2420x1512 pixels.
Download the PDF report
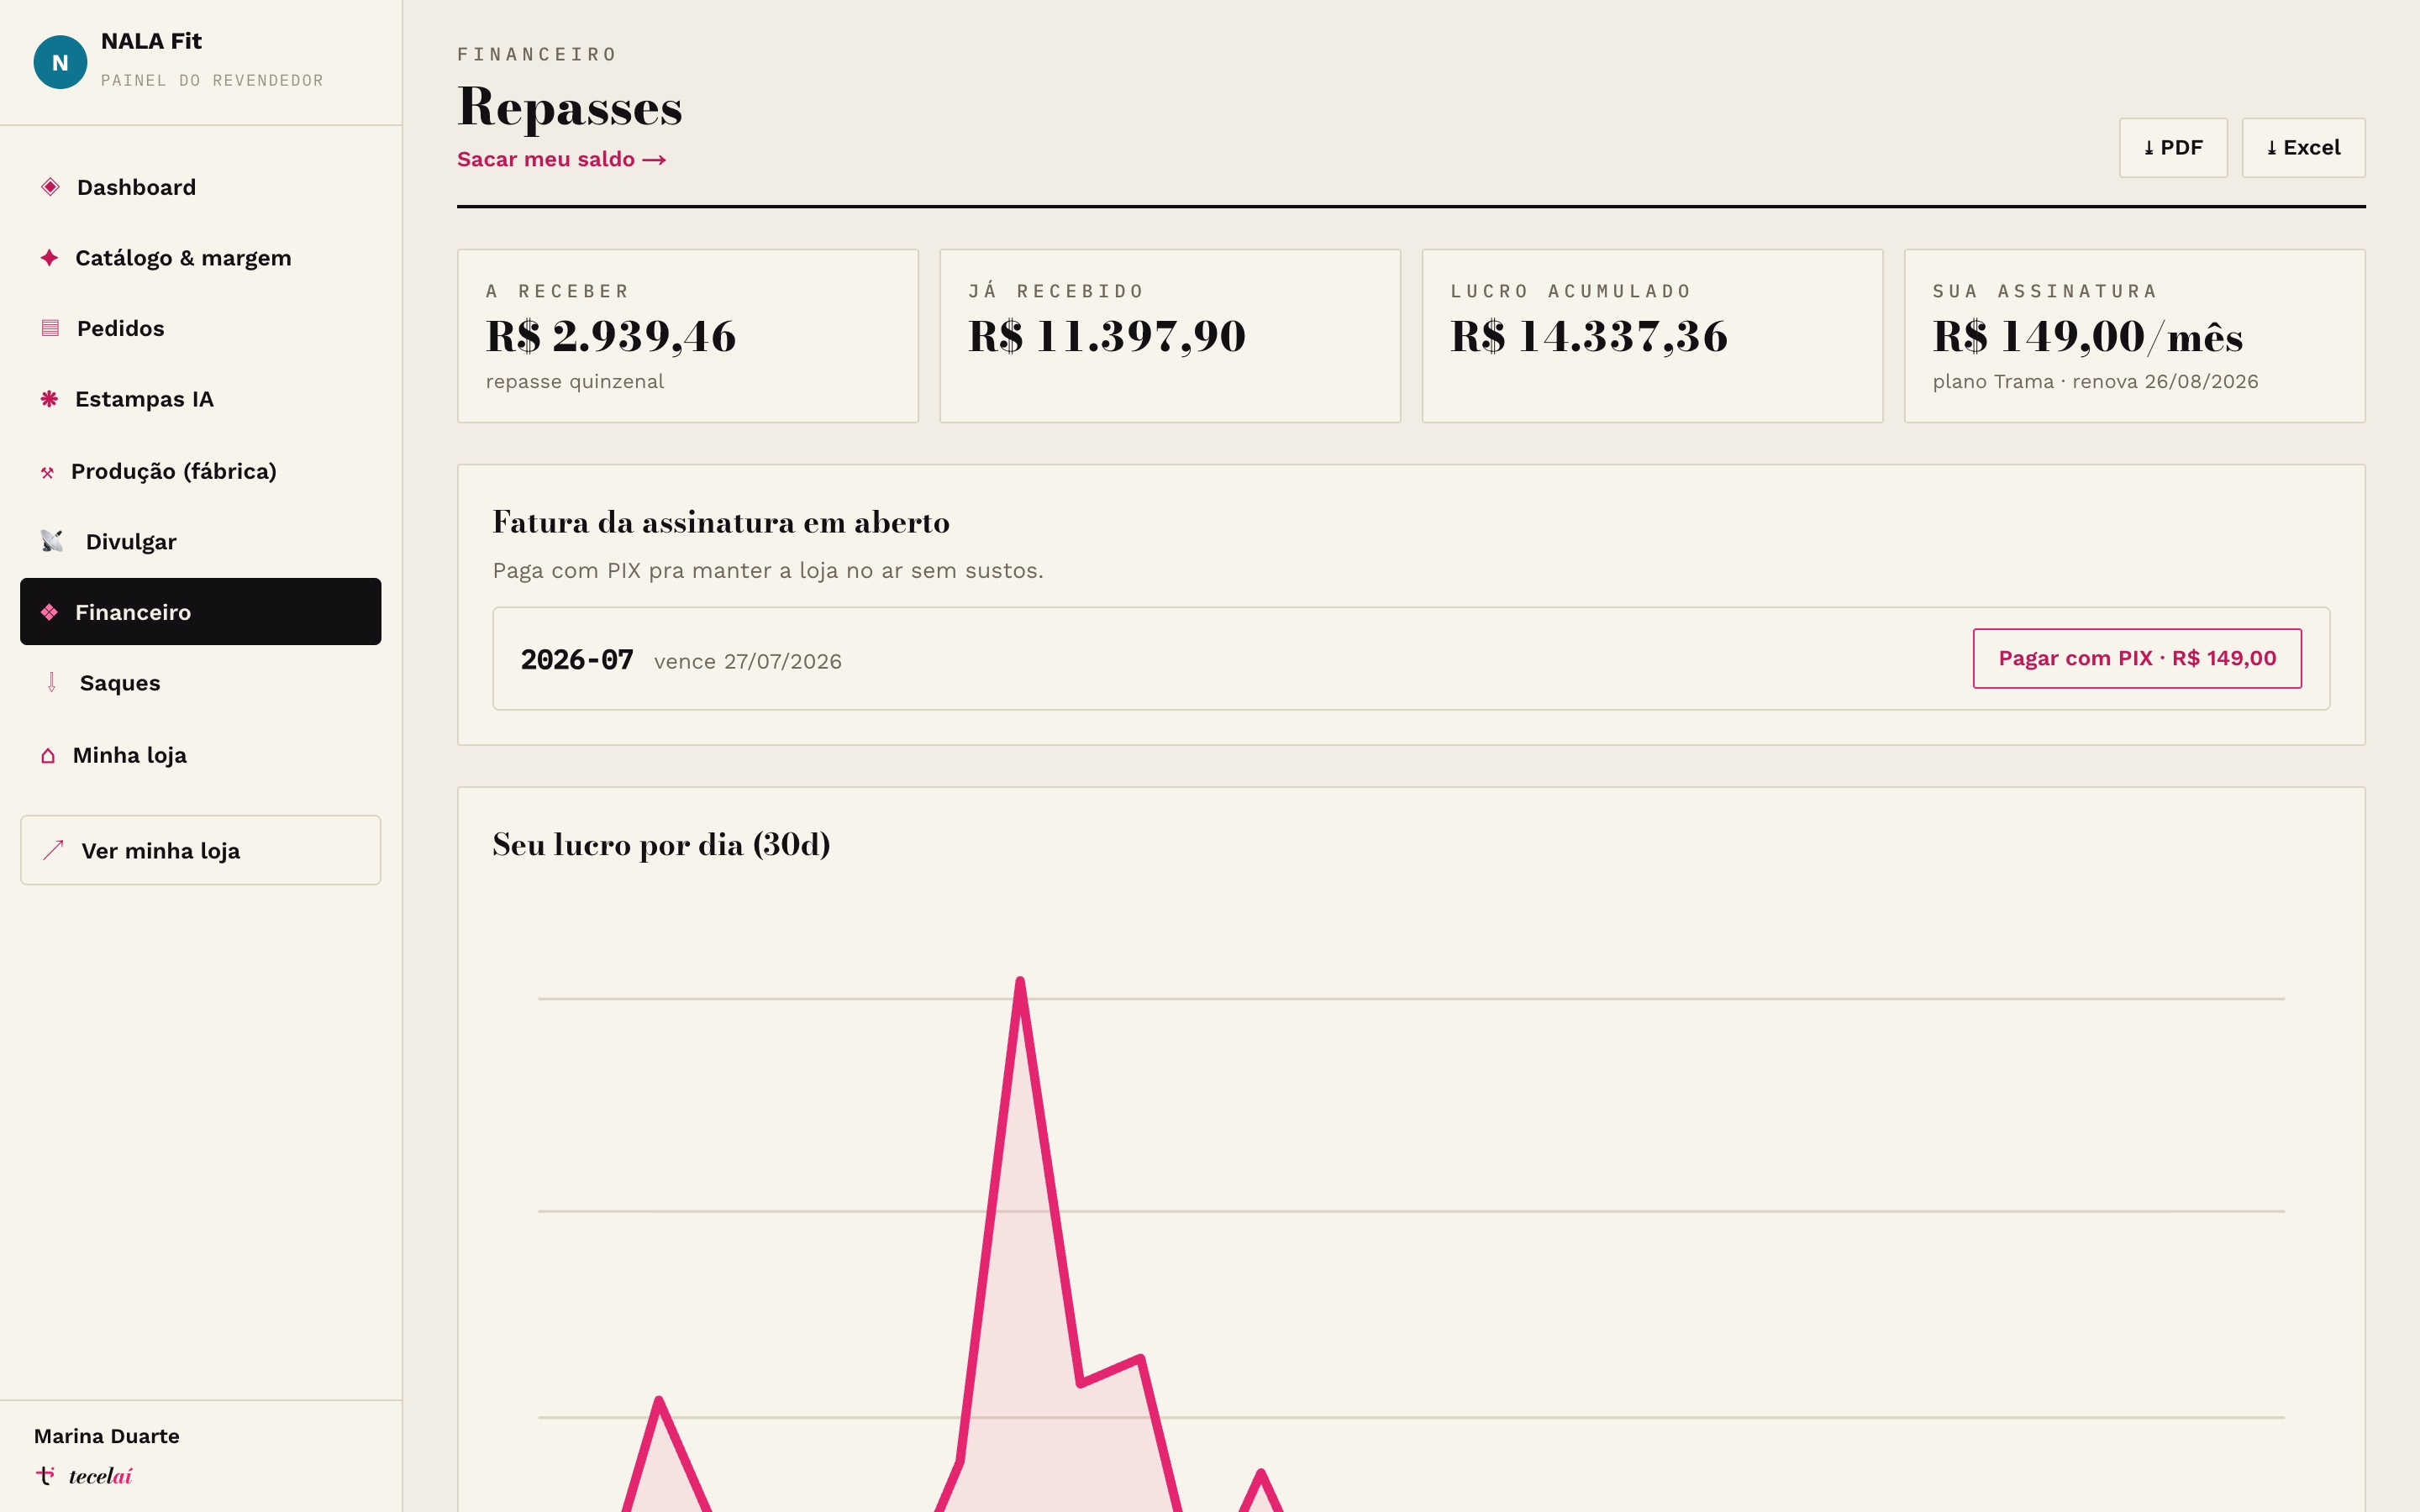(x=2173, y=148)
